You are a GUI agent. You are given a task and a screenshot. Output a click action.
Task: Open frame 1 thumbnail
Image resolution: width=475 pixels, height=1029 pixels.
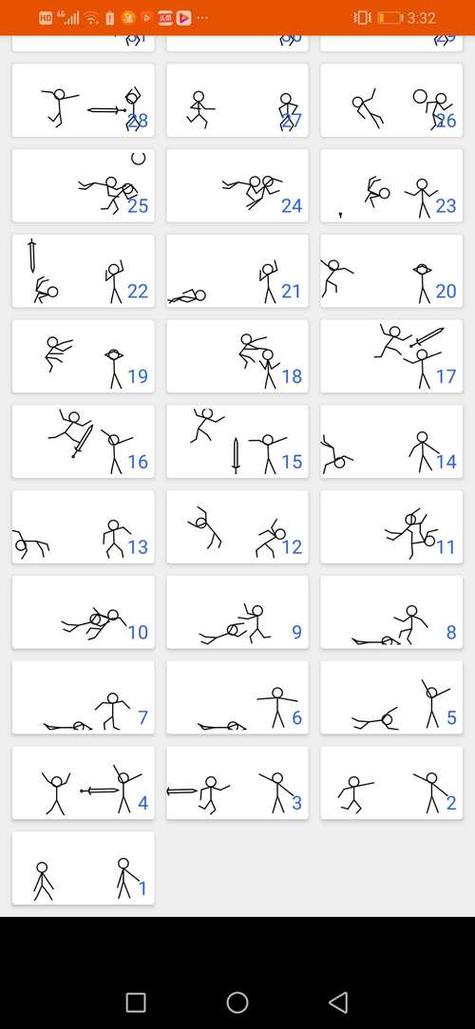point(83,868)
